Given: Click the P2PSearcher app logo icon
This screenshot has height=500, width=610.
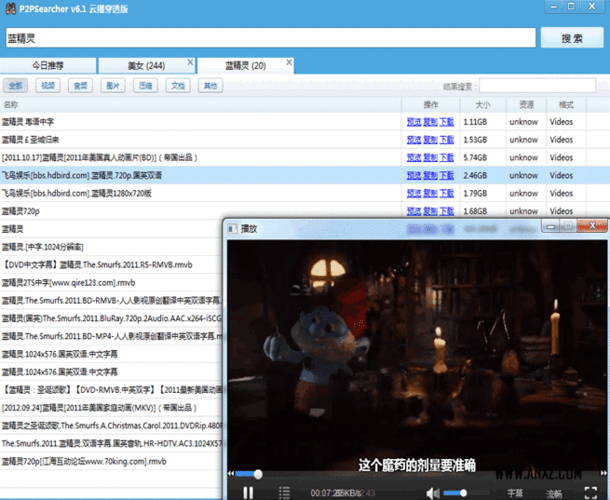Looking at the screenshot, I should click(x=11, y=8).
